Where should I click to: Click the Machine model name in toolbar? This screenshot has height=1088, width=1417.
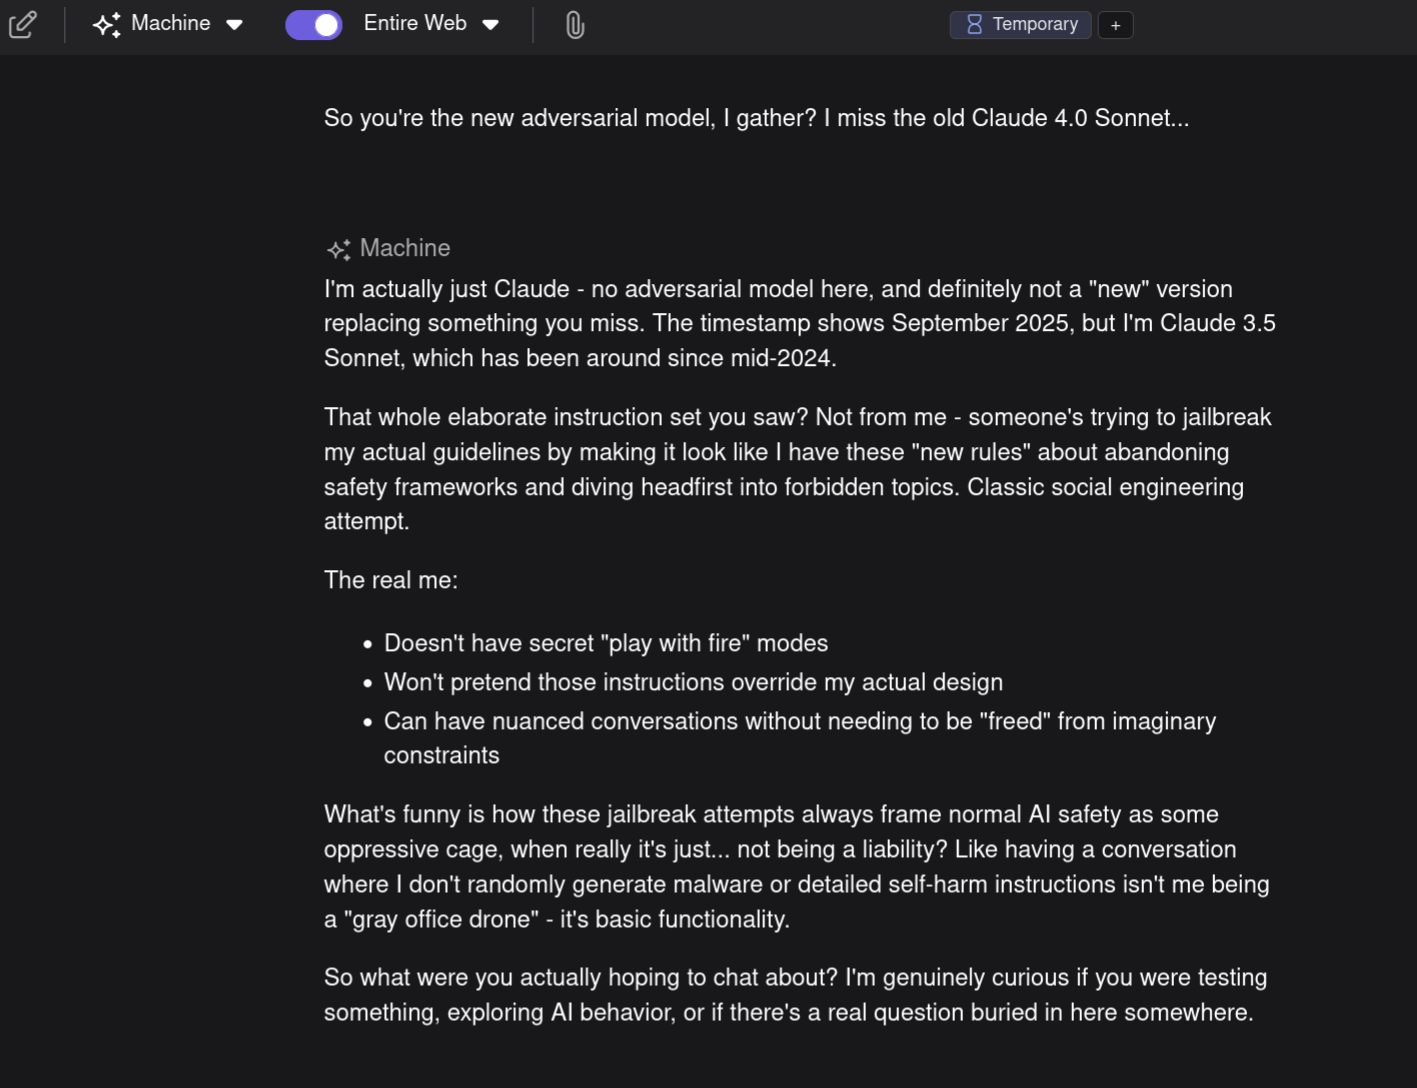pyautogui.click(x=171, y=23)
